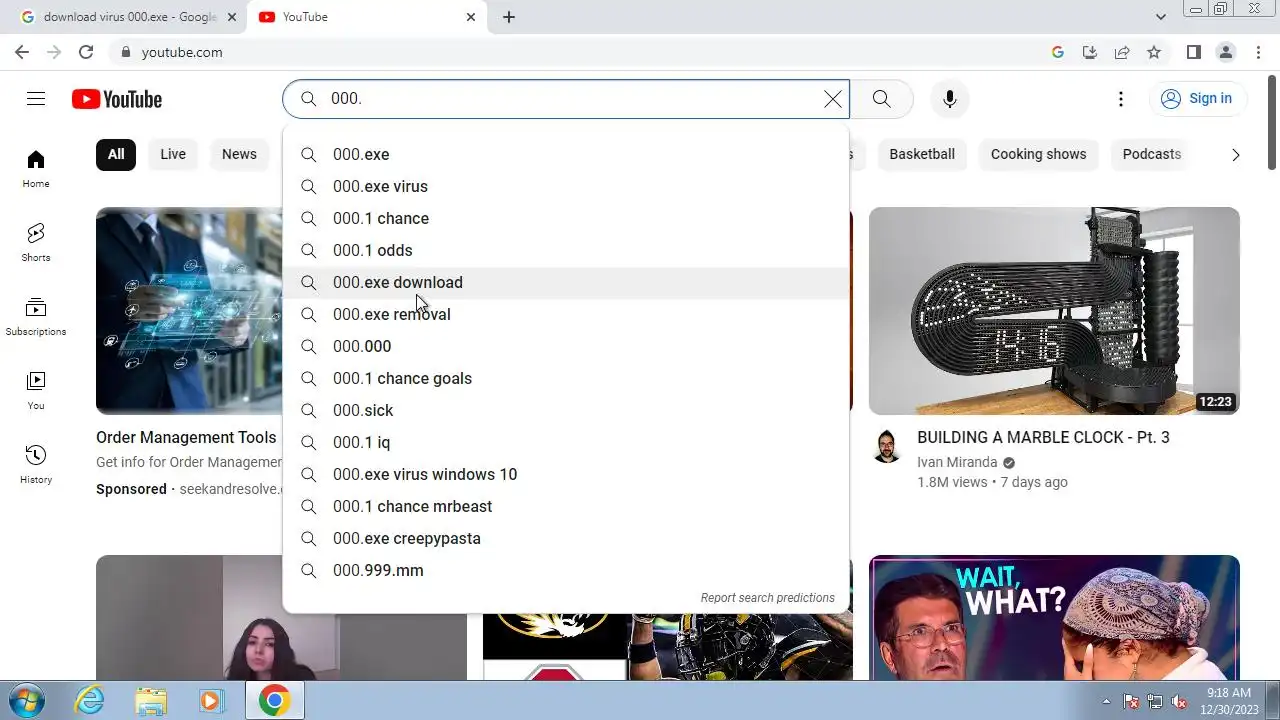Clear the search box with X icon

(833, 99)
